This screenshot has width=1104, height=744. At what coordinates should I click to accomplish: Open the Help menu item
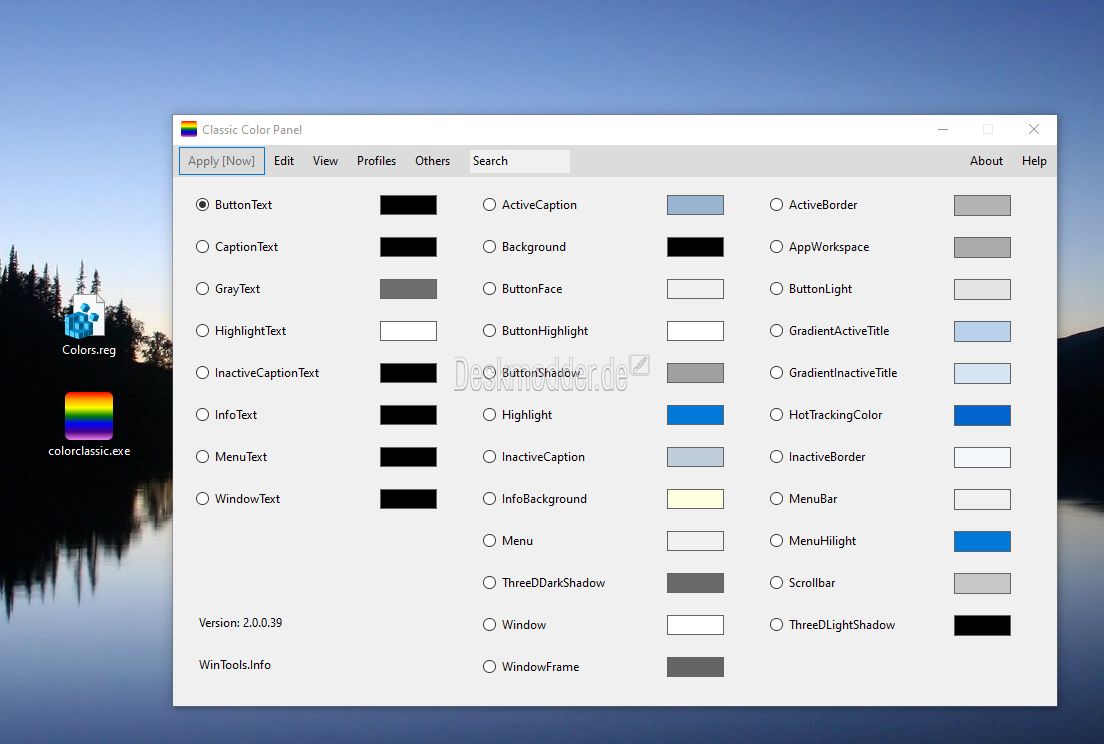click(1034, 160)
